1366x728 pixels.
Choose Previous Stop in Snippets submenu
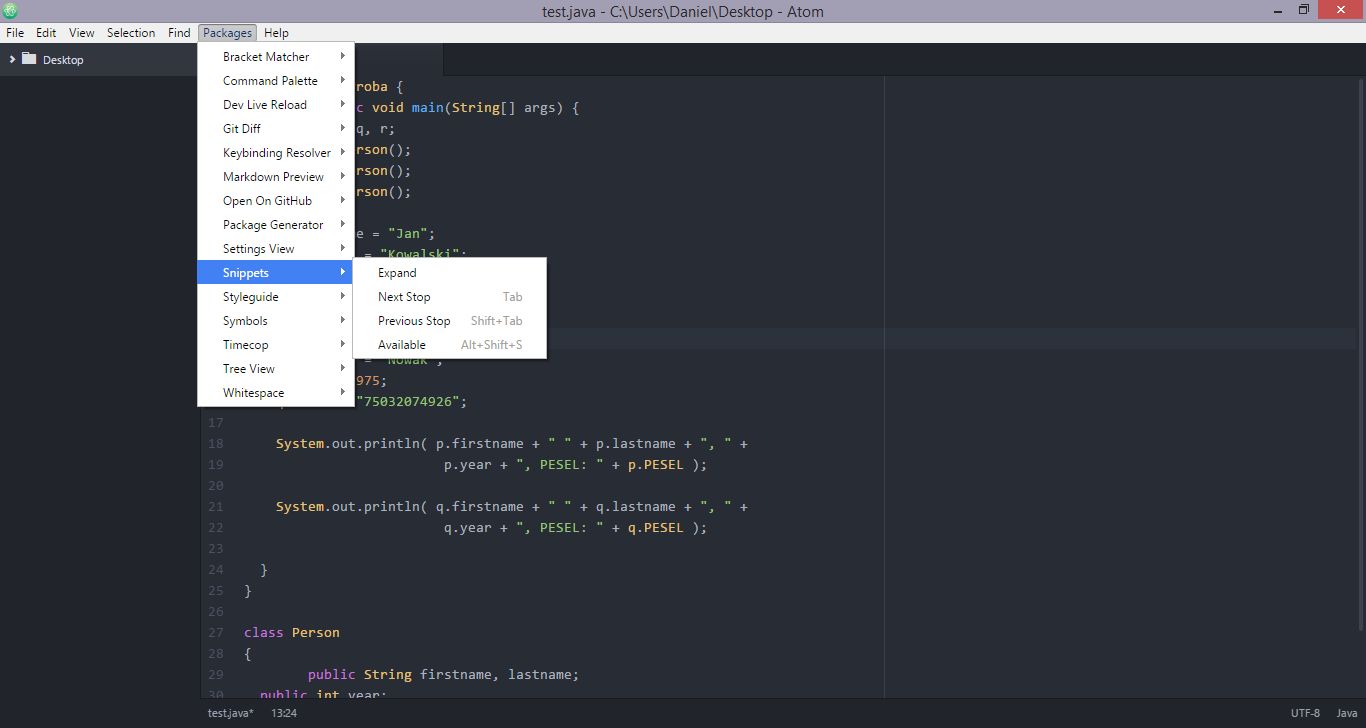[x=450, y=321]
